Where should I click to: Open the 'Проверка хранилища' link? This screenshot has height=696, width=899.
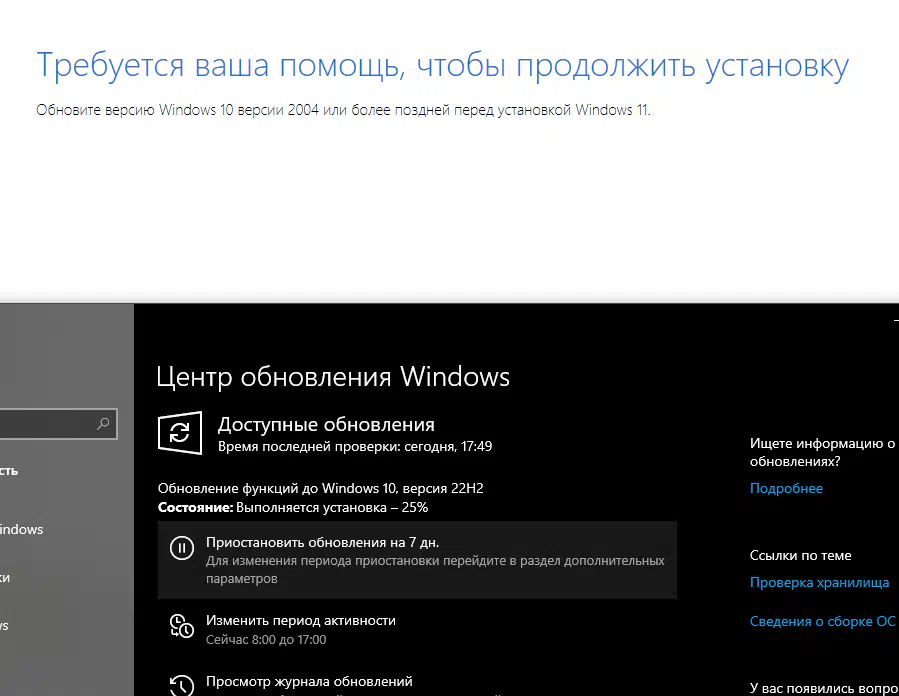tap(819, 582)
